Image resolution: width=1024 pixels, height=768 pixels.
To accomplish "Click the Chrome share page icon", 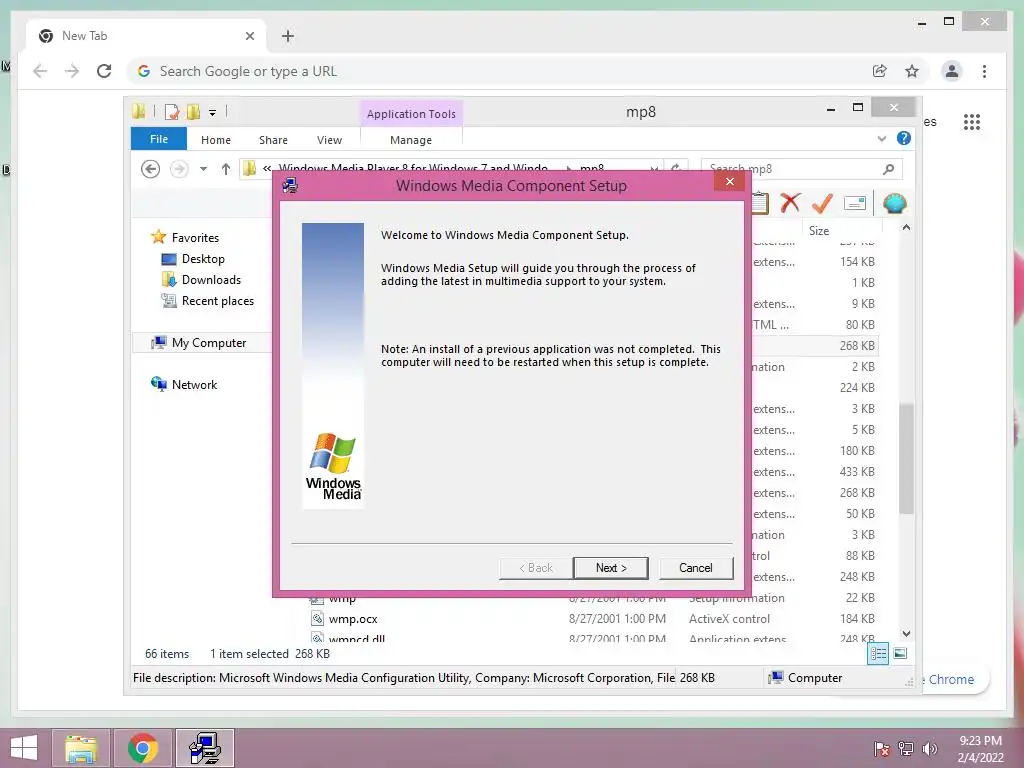I will click(x=880, y=71).
